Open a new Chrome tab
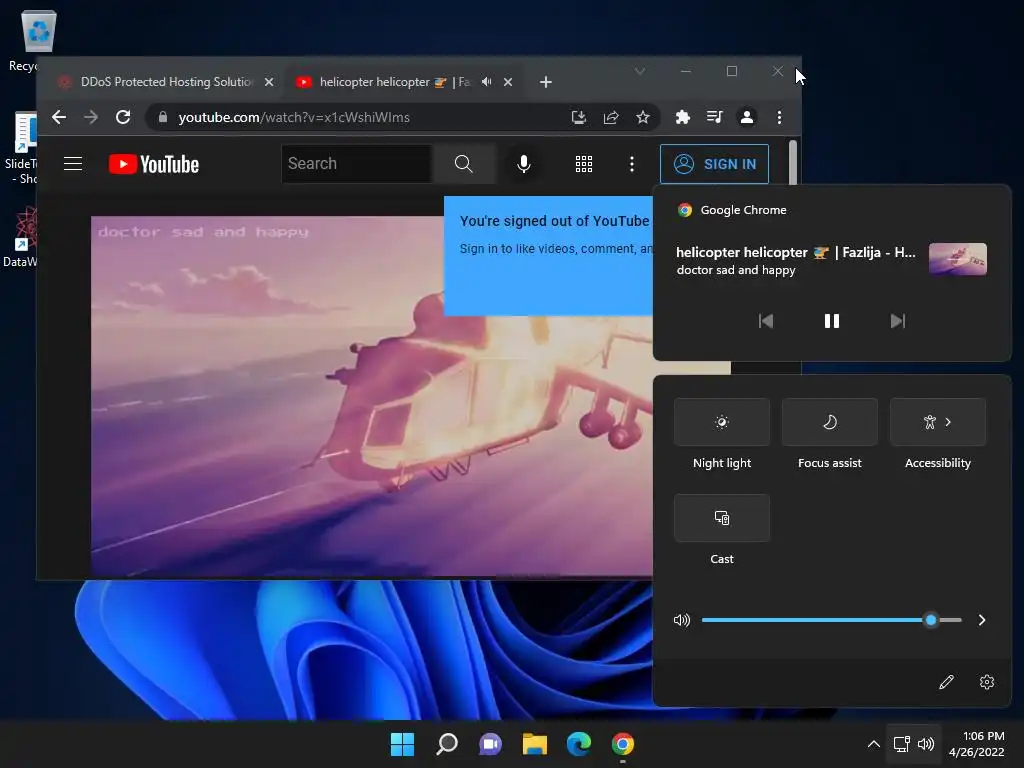Screen dimensions: 1024x768 tap(546, 82)
